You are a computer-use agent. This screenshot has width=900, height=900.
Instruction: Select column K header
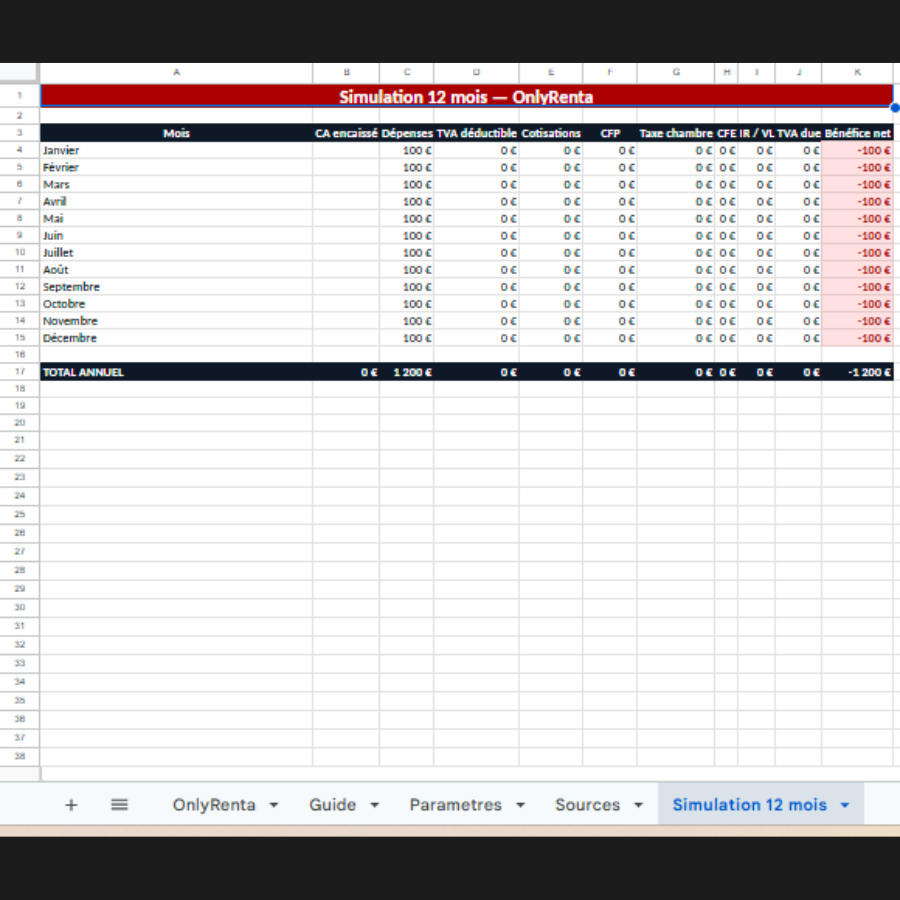pos(858,72)
